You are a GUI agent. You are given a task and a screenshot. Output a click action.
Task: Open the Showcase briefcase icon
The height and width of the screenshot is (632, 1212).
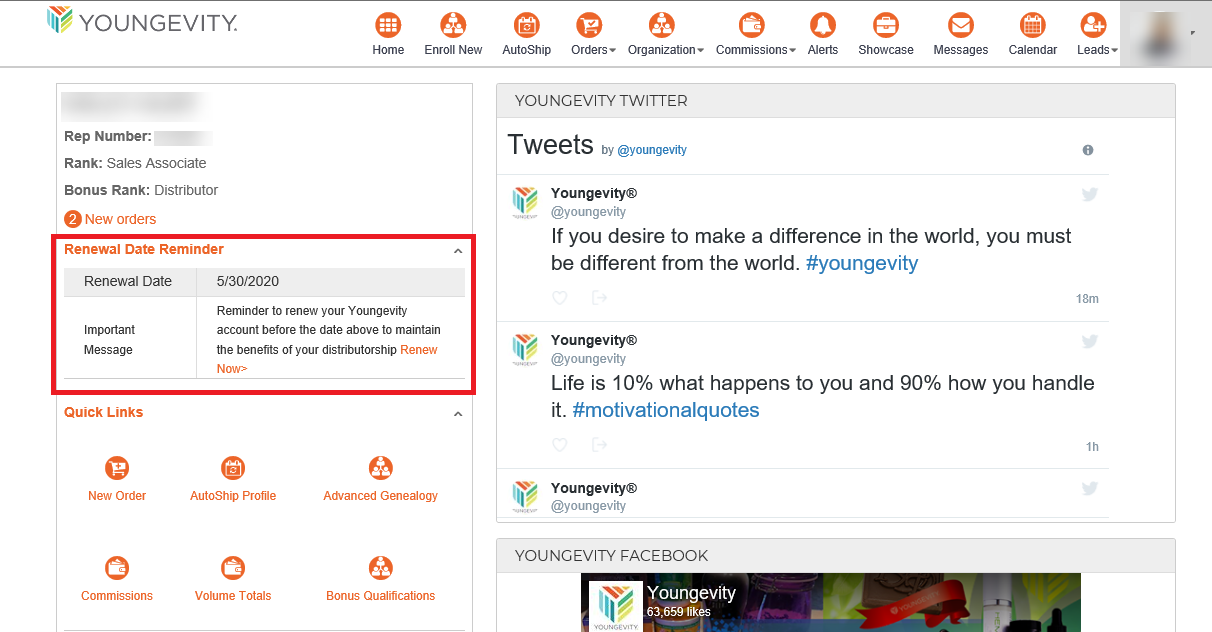[885, 26]
